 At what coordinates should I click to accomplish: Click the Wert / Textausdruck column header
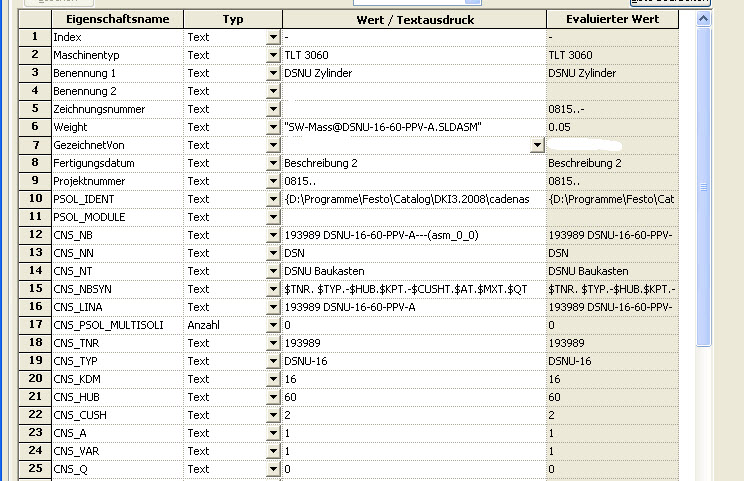[x=413, y=19]
